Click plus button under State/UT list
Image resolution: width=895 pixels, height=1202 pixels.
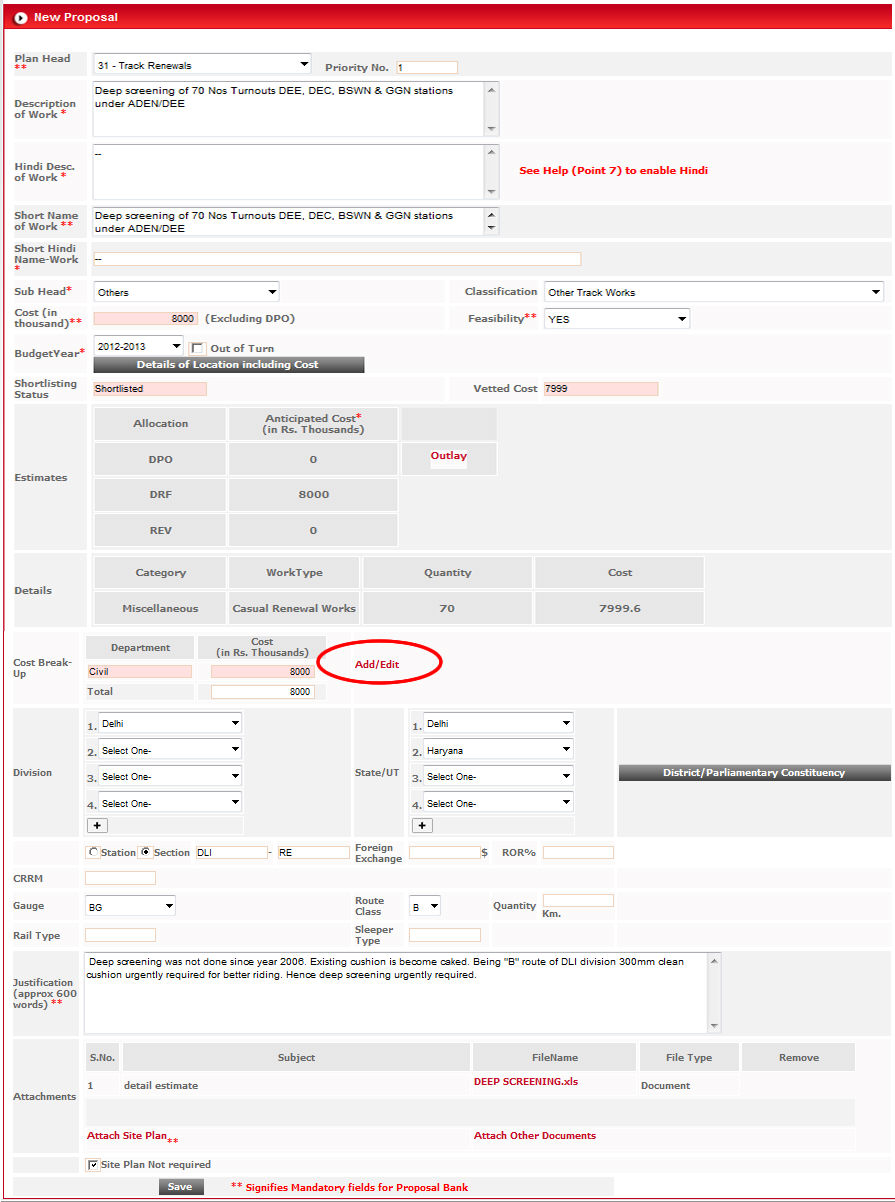pyautogui.click(x=422, y=825)
